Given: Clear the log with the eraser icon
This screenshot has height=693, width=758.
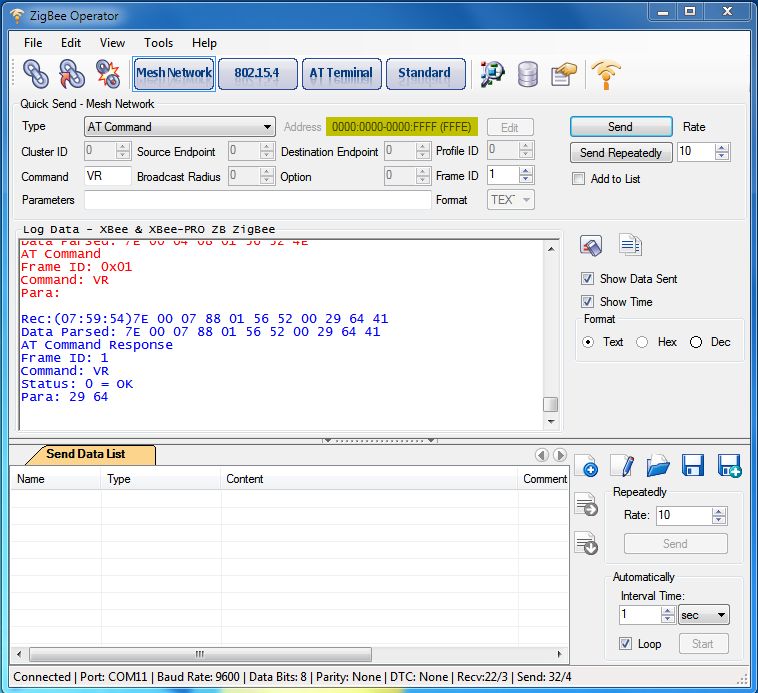Looking at the screenshot, I should 591,245.
